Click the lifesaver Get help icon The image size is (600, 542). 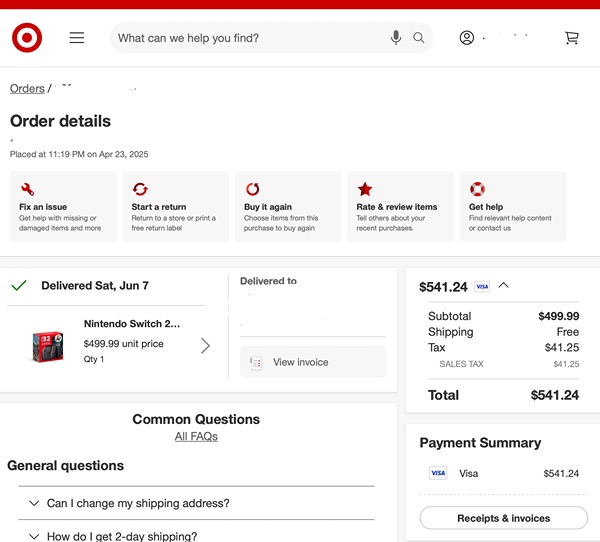click(477, 189)
